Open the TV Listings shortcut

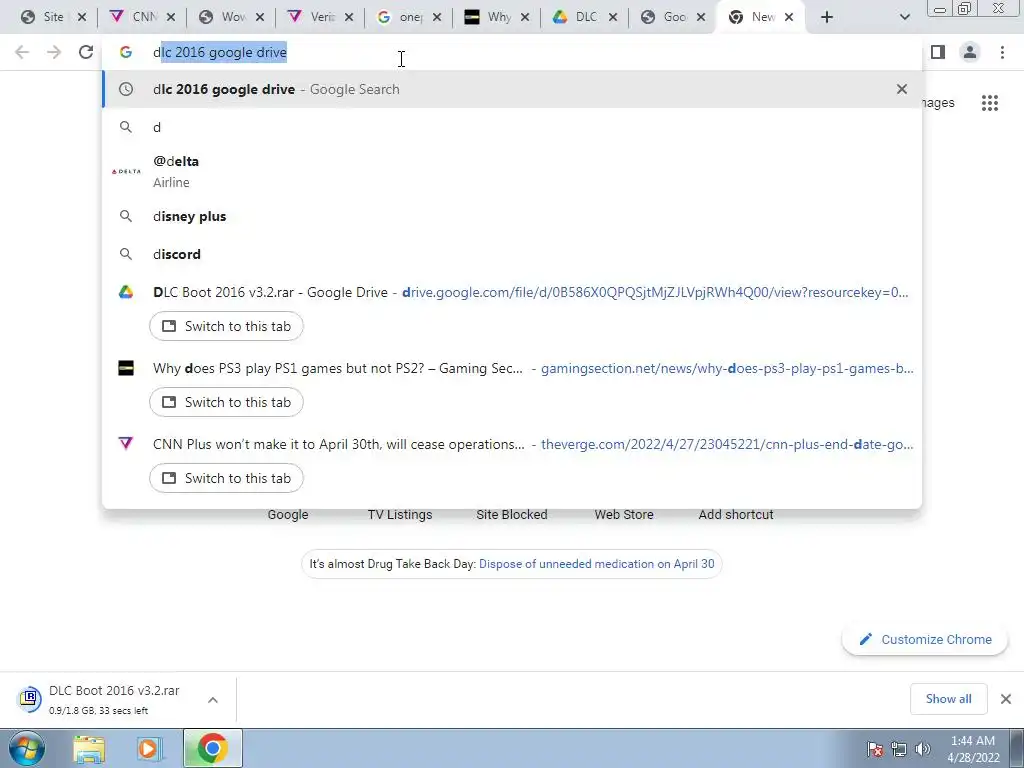point(400,514)
